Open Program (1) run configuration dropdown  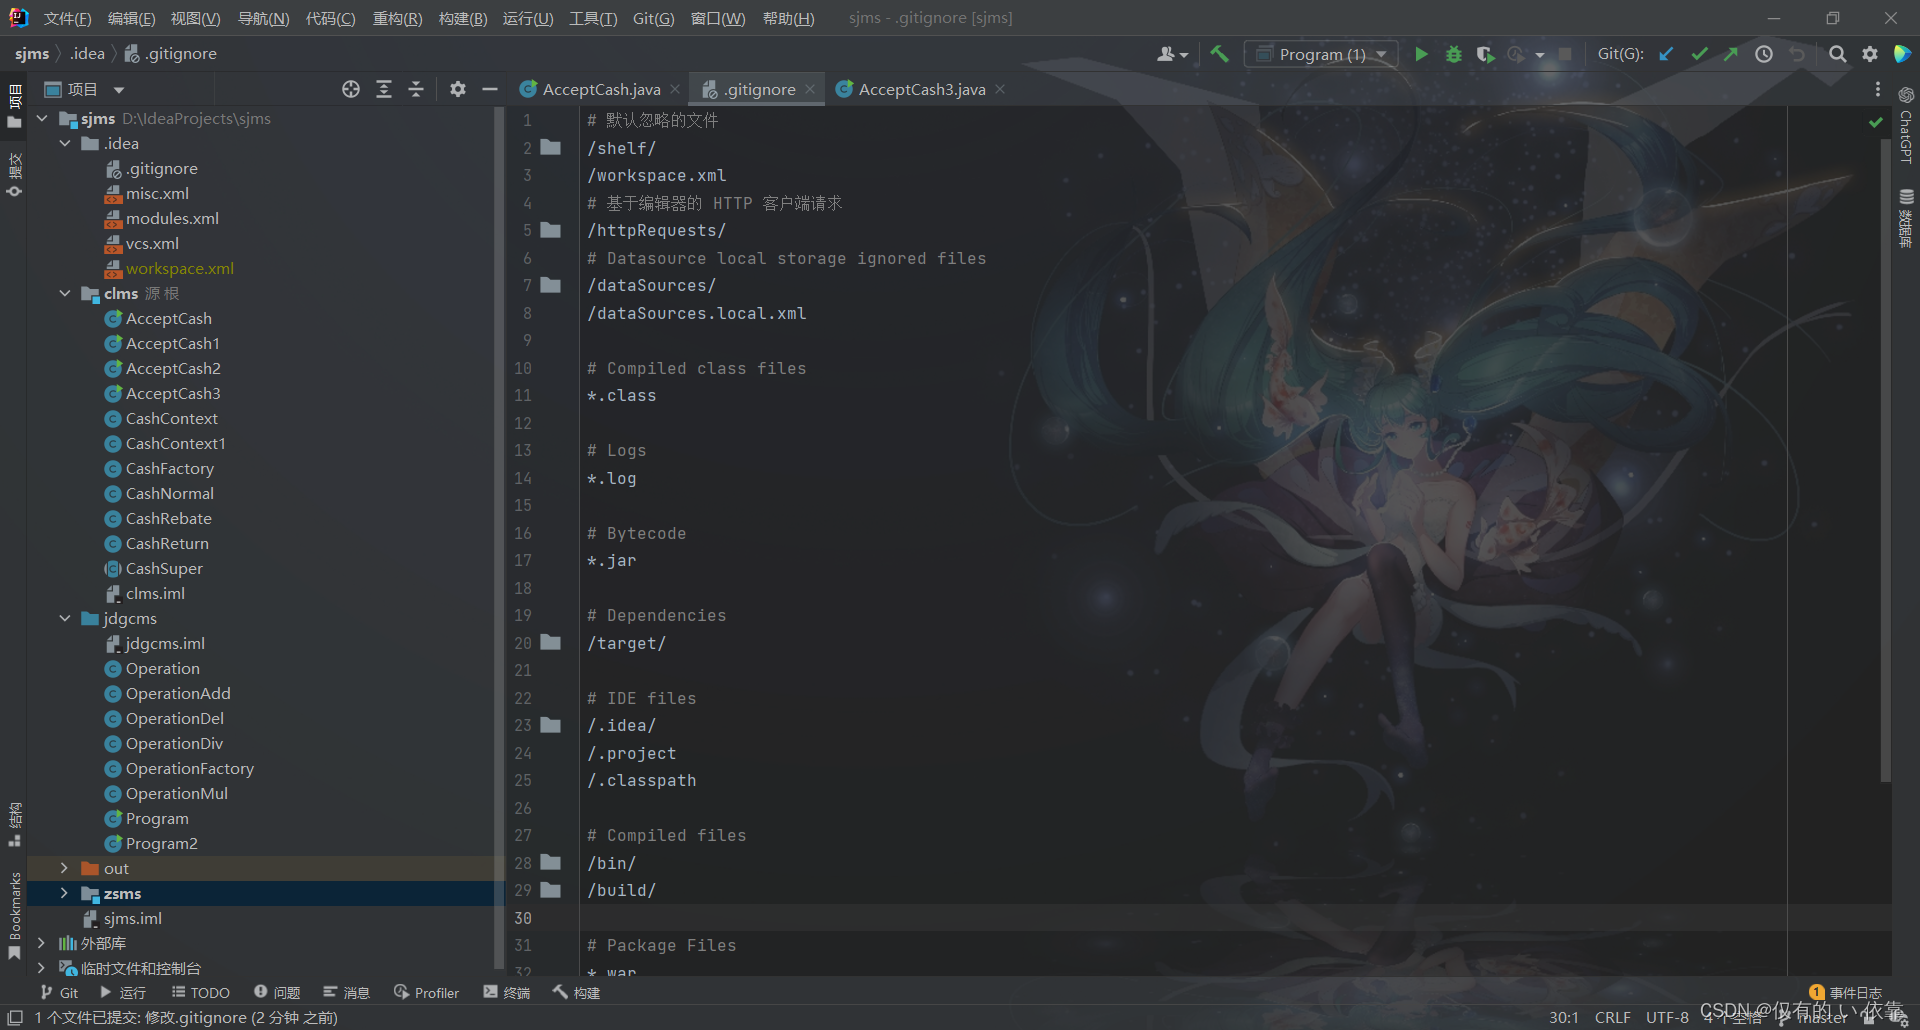point(1320,54)
